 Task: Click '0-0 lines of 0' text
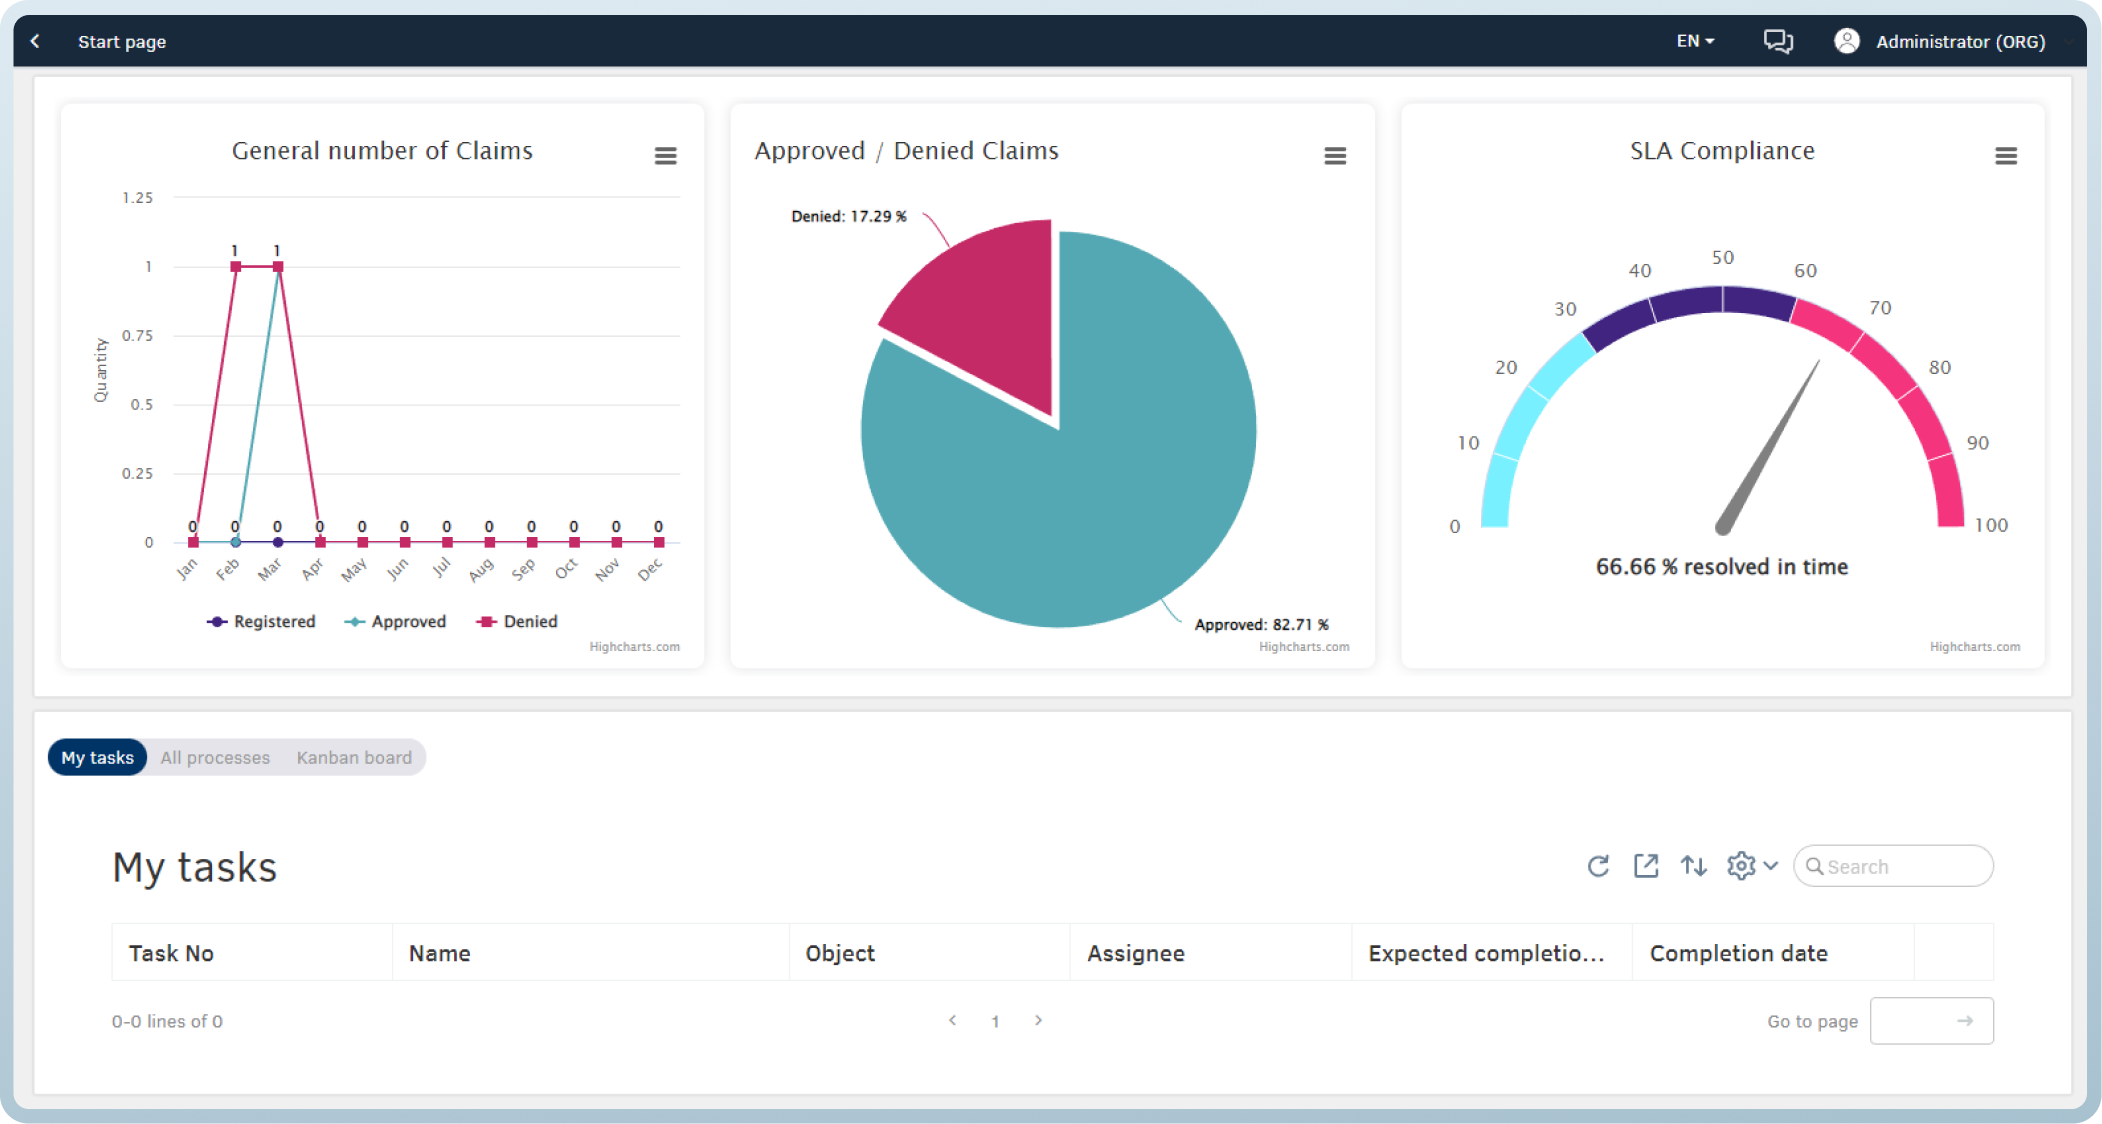(x=167, y=1021)
